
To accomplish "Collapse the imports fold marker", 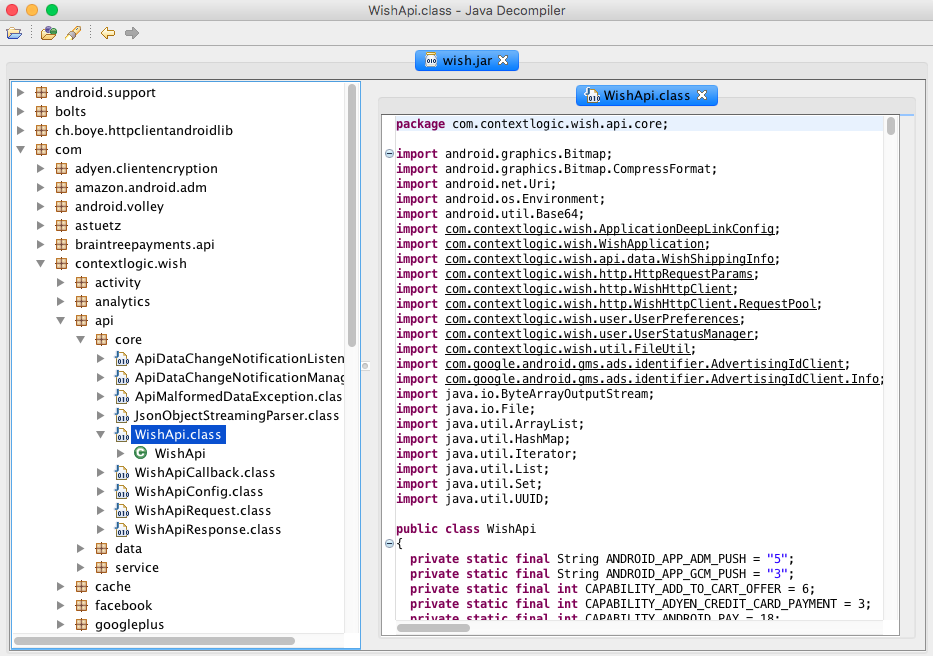I will (389, 154).
